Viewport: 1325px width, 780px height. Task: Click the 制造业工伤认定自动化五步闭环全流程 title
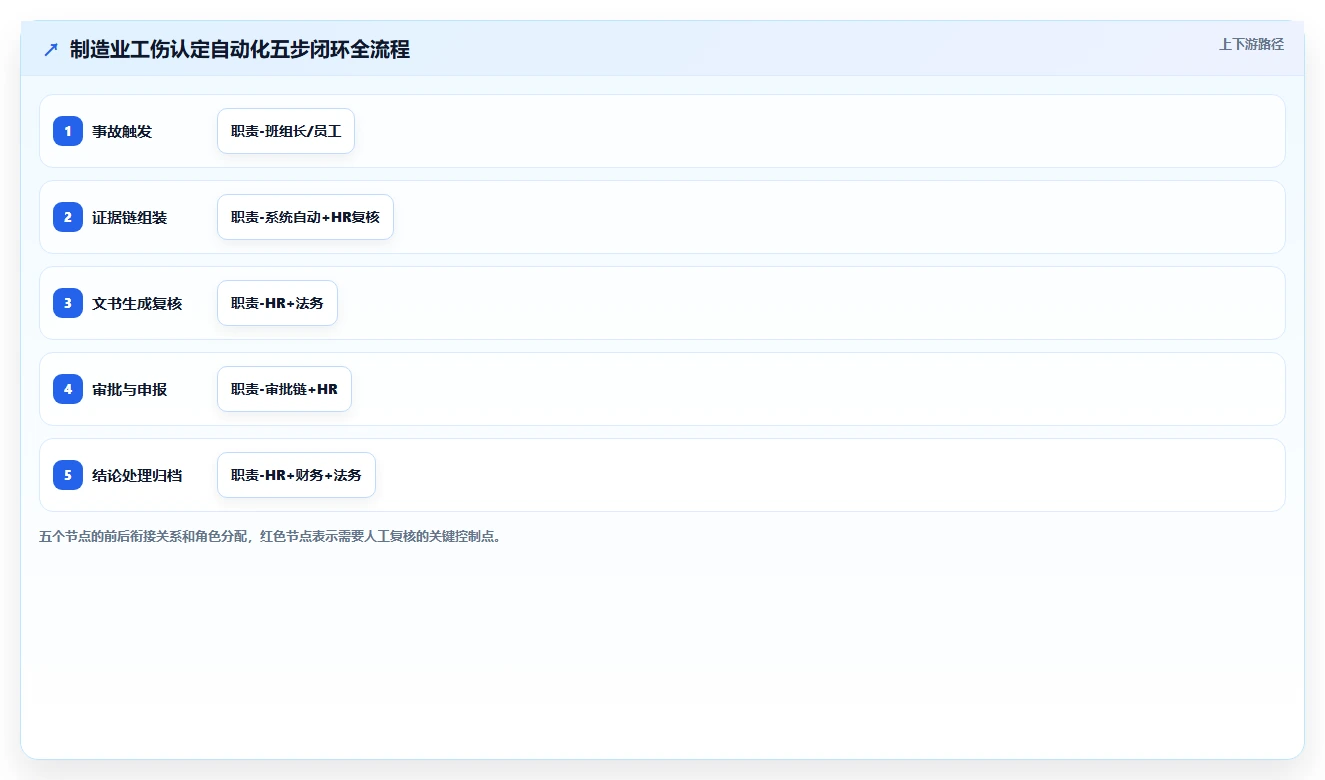pos(240,49)
